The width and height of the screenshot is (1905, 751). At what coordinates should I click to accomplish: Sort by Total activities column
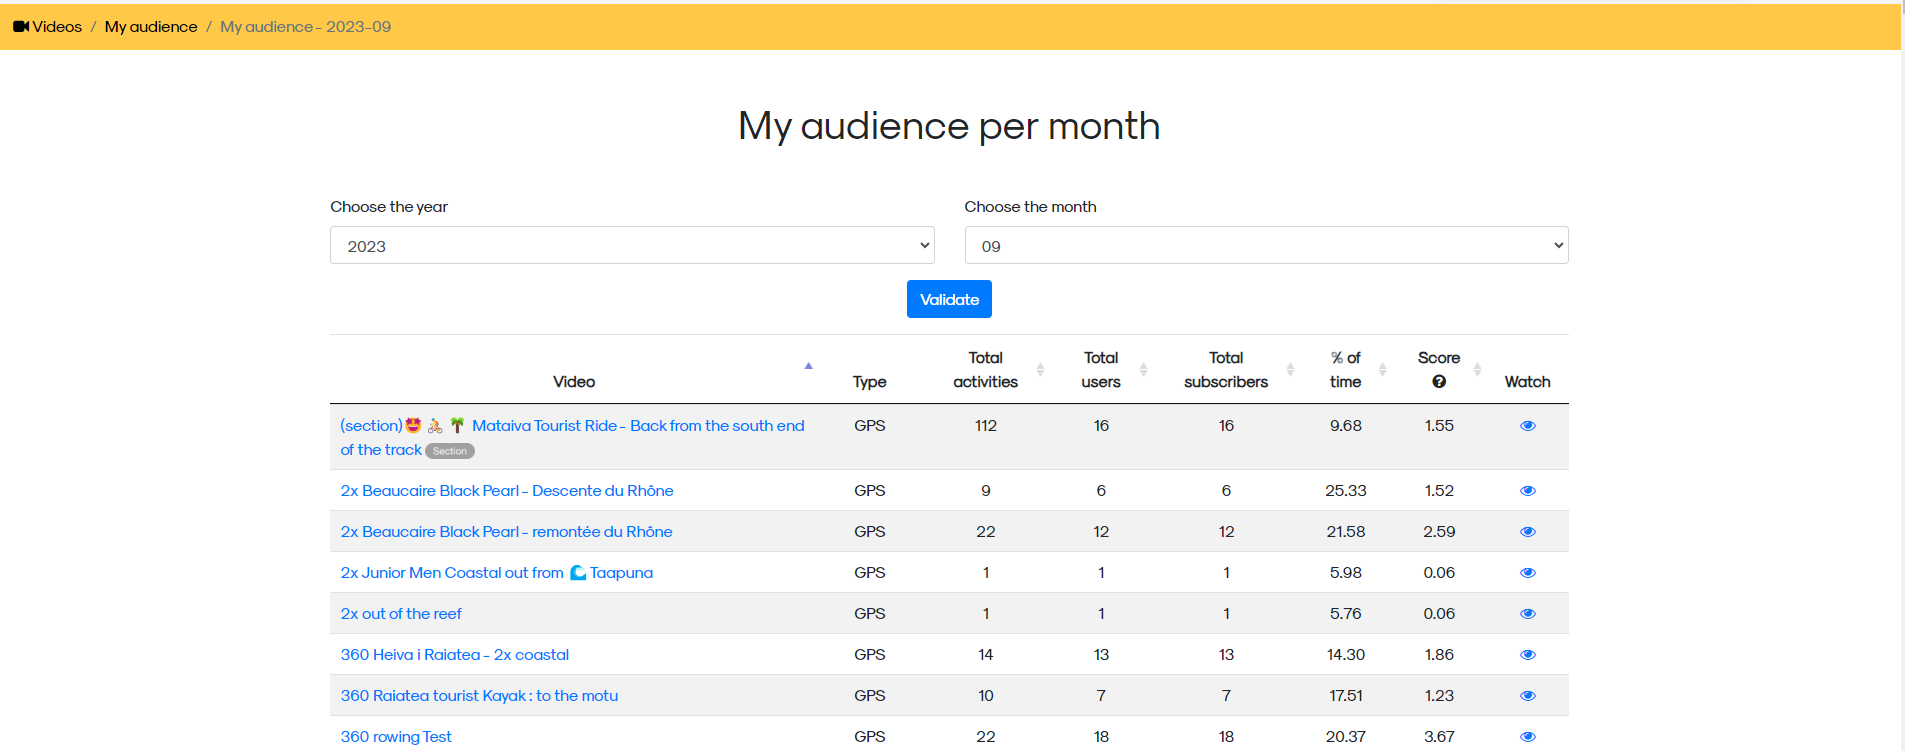985,370
